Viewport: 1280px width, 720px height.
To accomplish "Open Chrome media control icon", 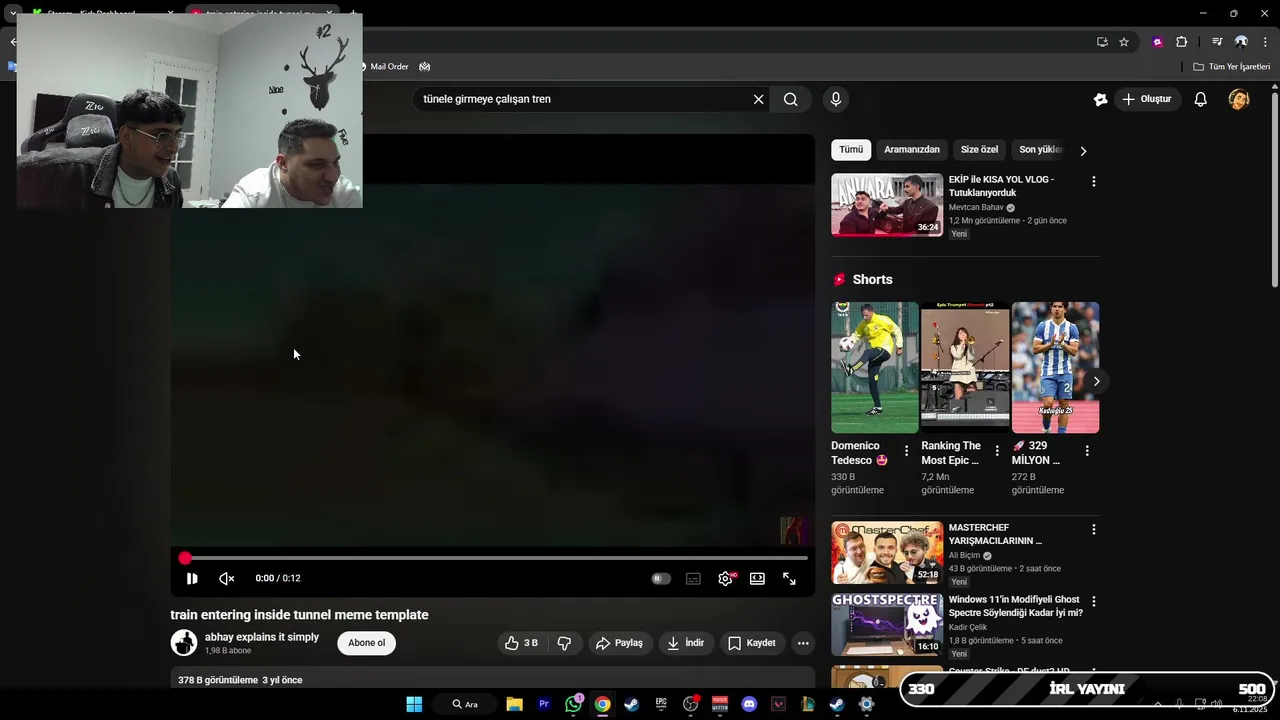I will point(1217,42).
